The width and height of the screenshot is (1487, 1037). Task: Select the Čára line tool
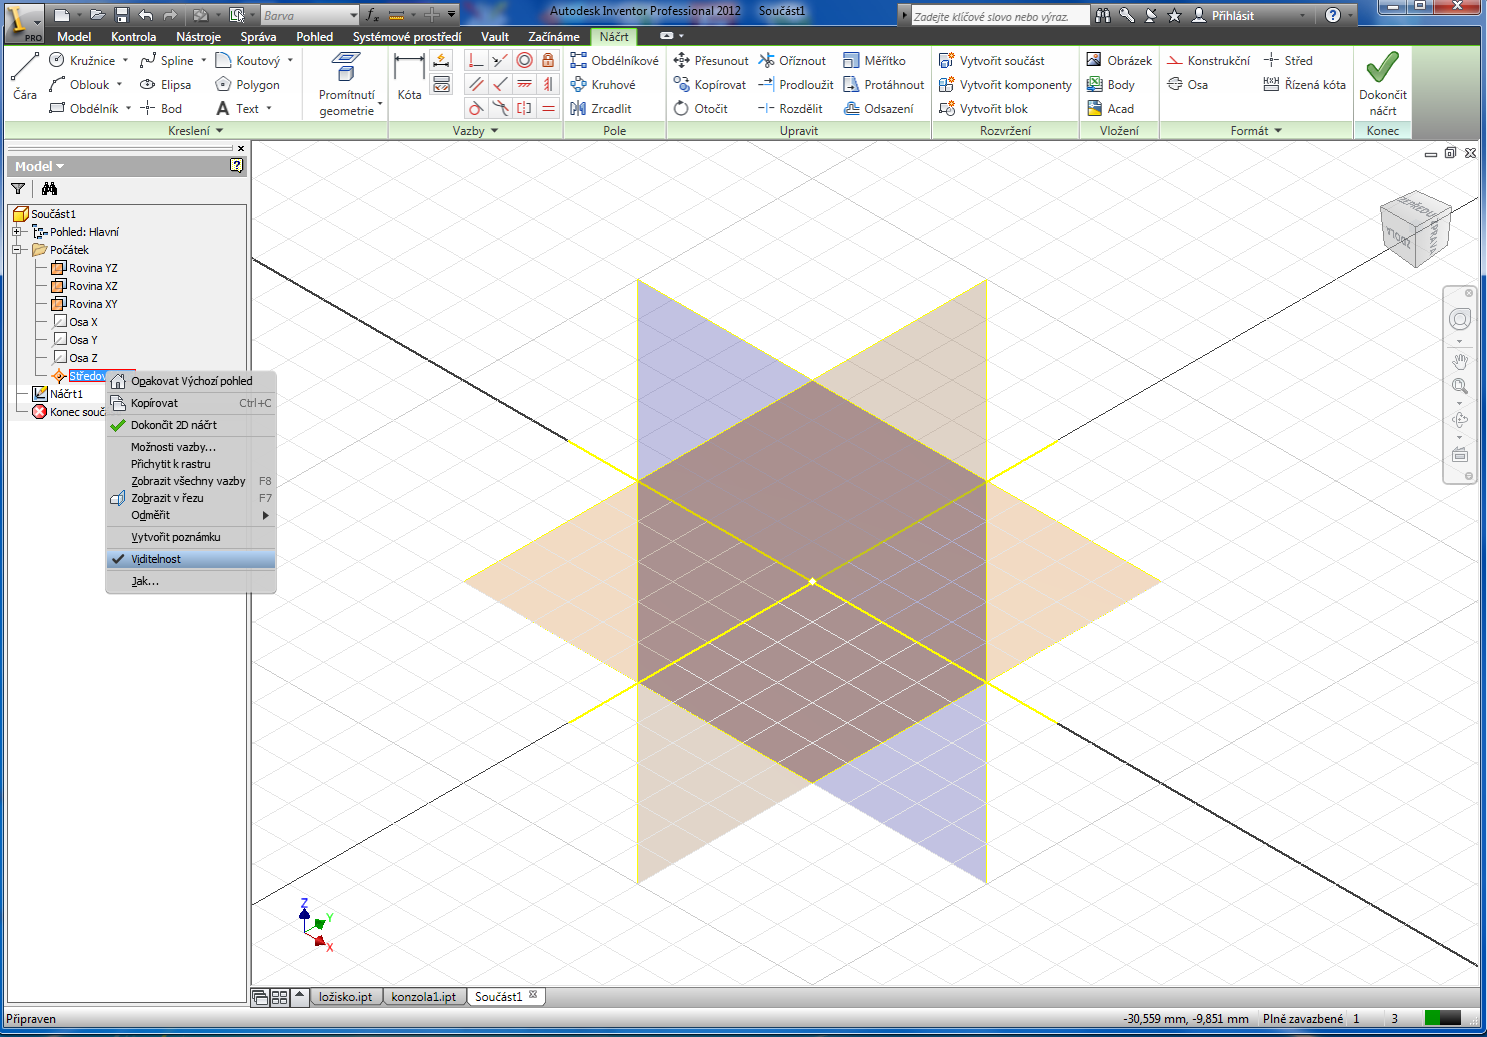point(25,78)
